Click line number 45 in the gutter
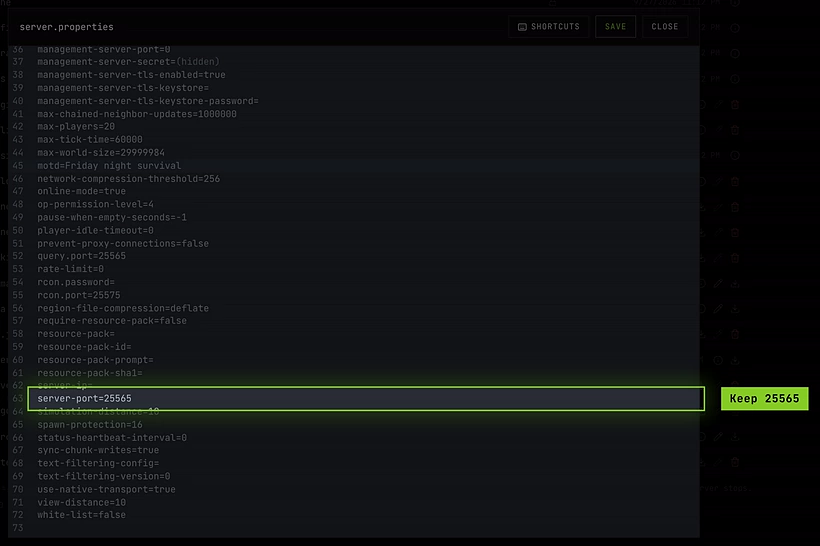 coord(18,166)
